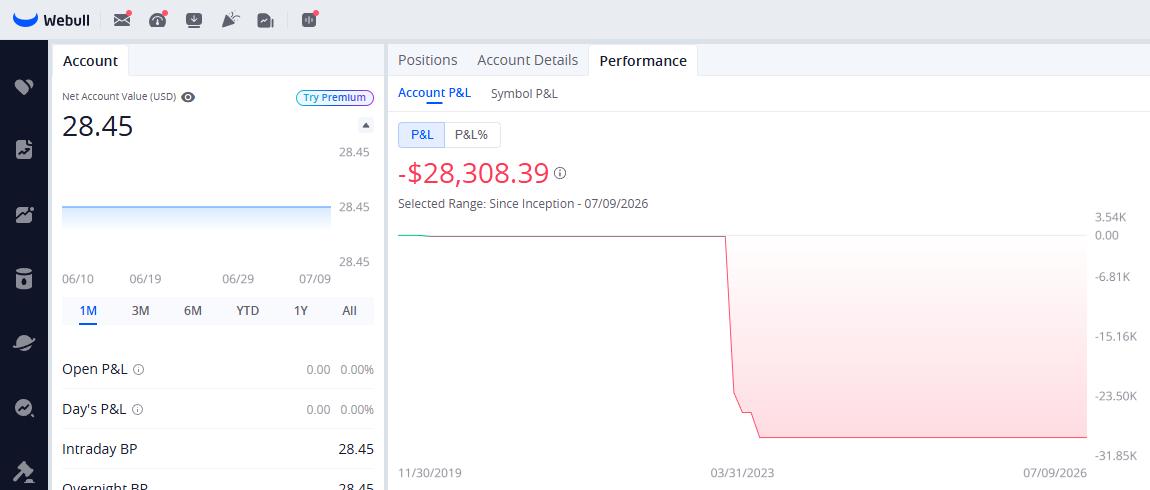
Task: Click the -$28,308.39 total P&L value
Action: [474, 173]
